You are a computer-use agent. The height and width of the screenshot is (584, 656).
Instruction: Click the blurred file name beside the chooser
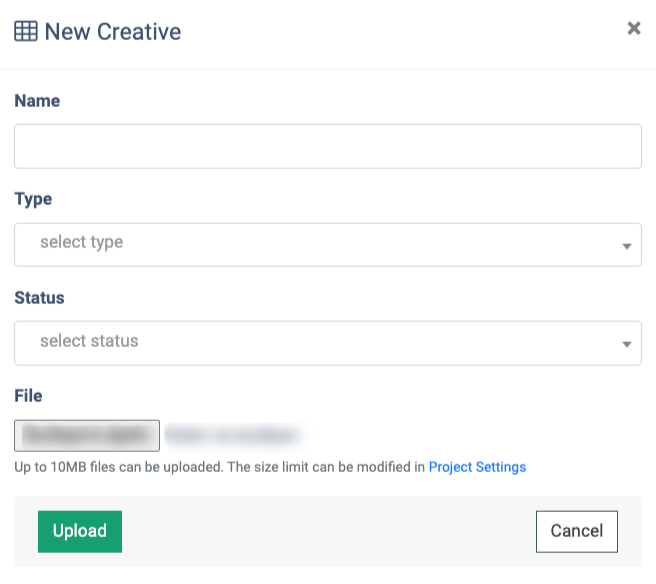(x=232, y=435)
